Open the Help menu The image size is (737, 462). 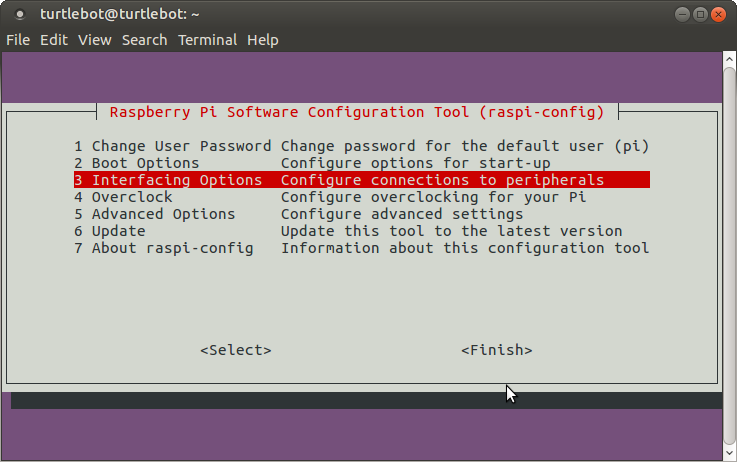pos(263,40)
